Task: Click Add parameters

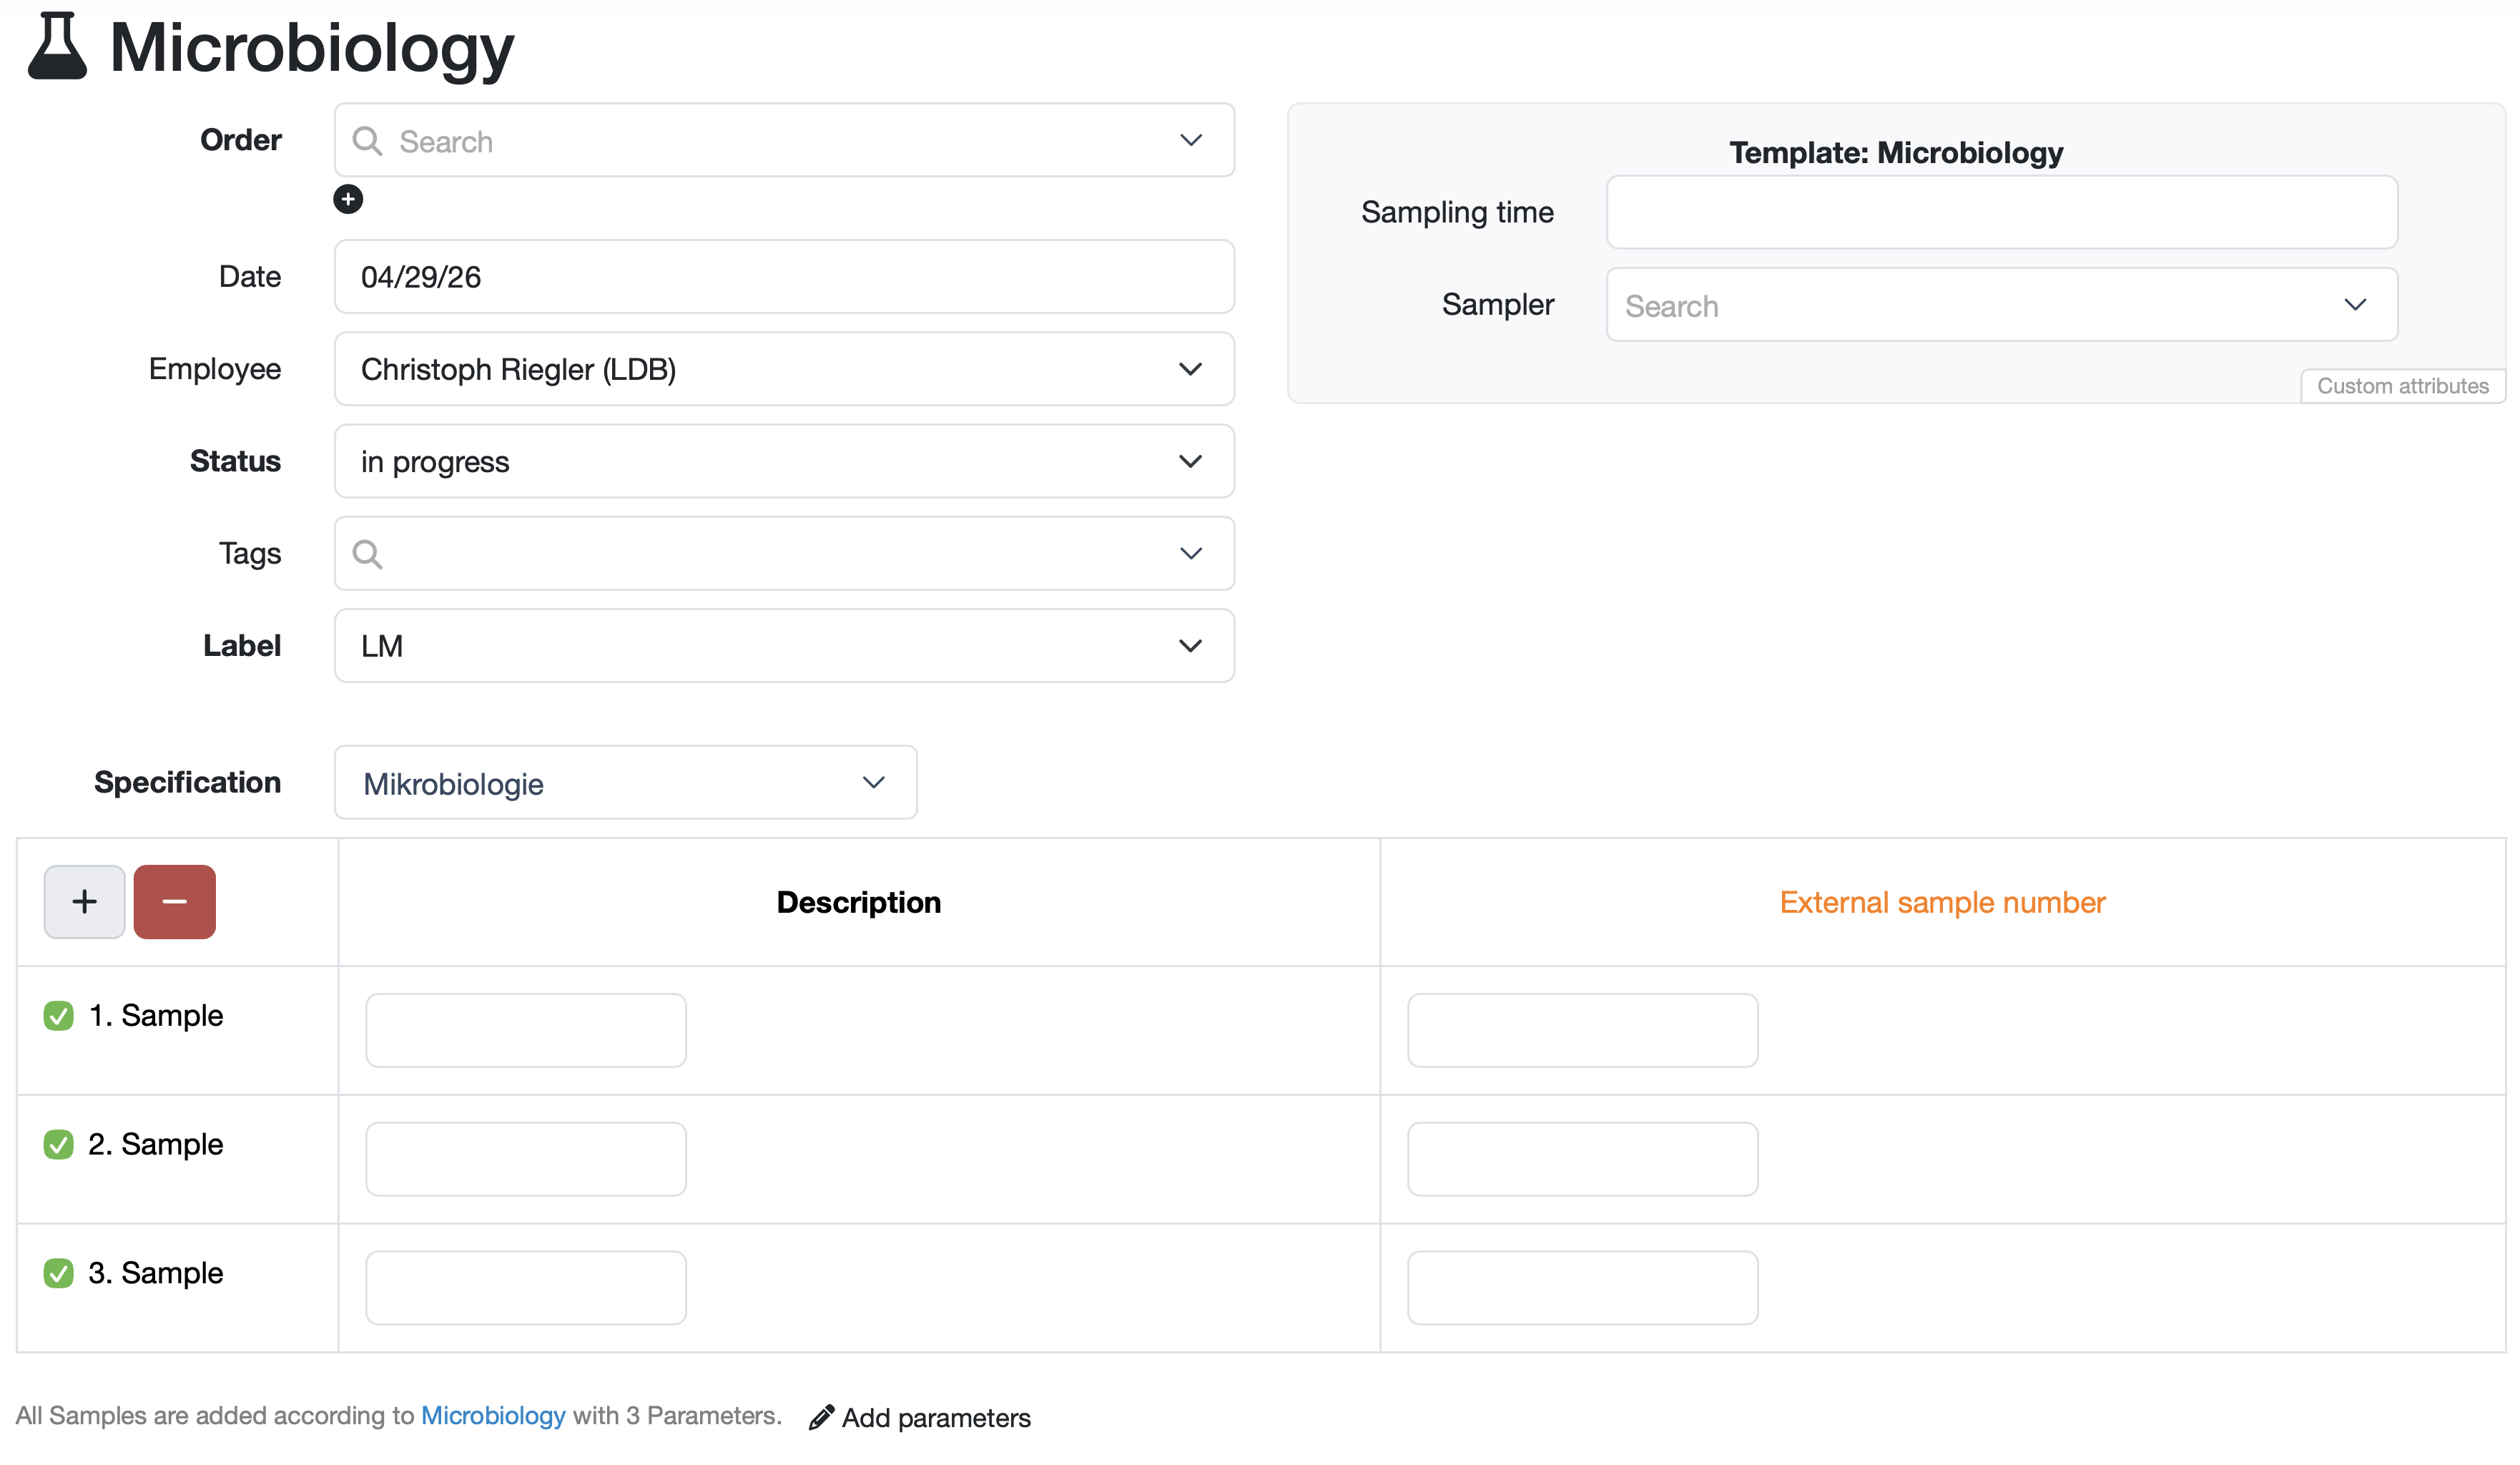Action: [935, 1418]
